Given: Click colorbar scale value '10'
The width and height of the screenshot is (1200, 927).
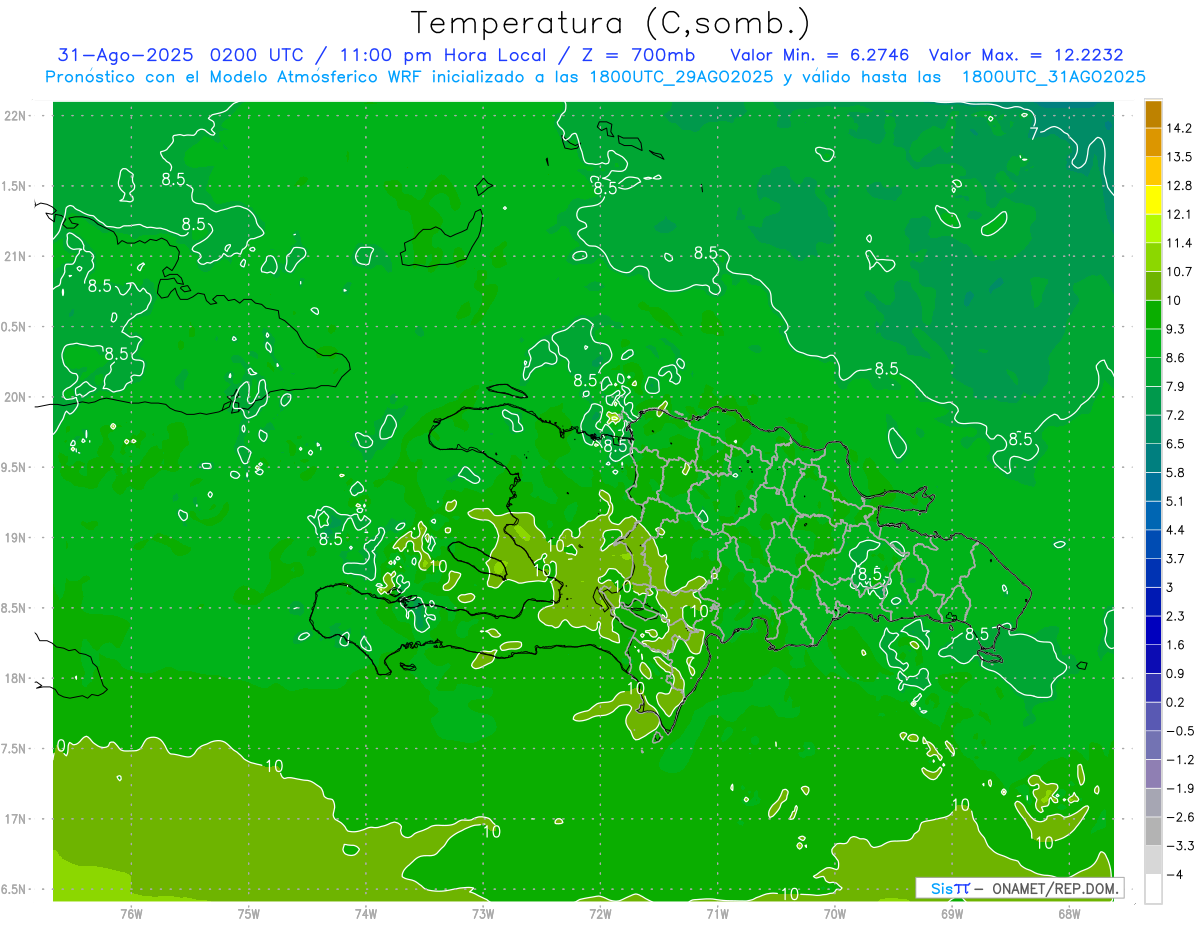Looking at the screenshot, I should tap(1175, 300).
